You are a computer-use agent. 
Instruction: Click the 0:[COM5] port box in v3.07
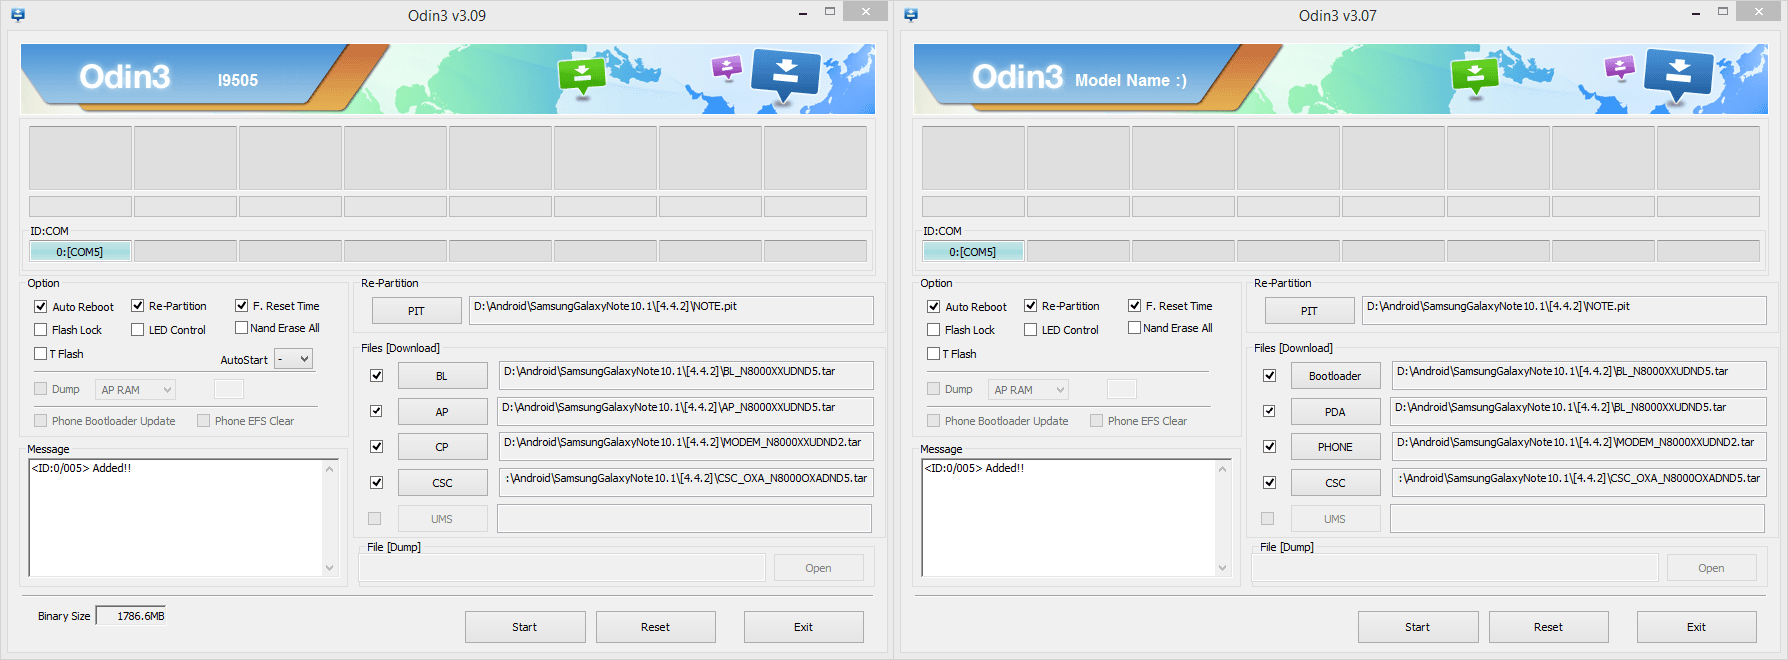973,252
